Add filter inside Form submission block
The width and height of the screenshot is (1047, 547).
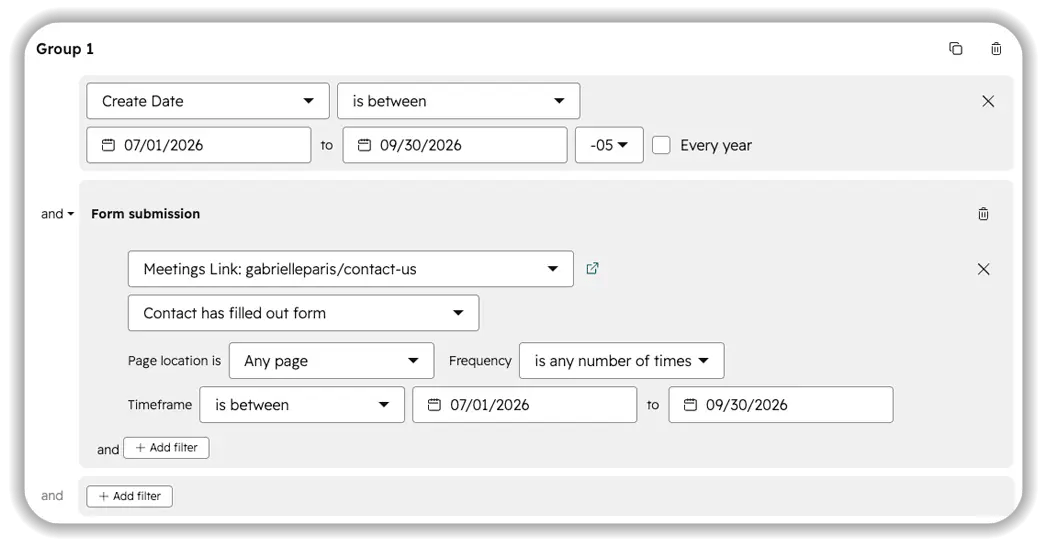click(166, 447)
